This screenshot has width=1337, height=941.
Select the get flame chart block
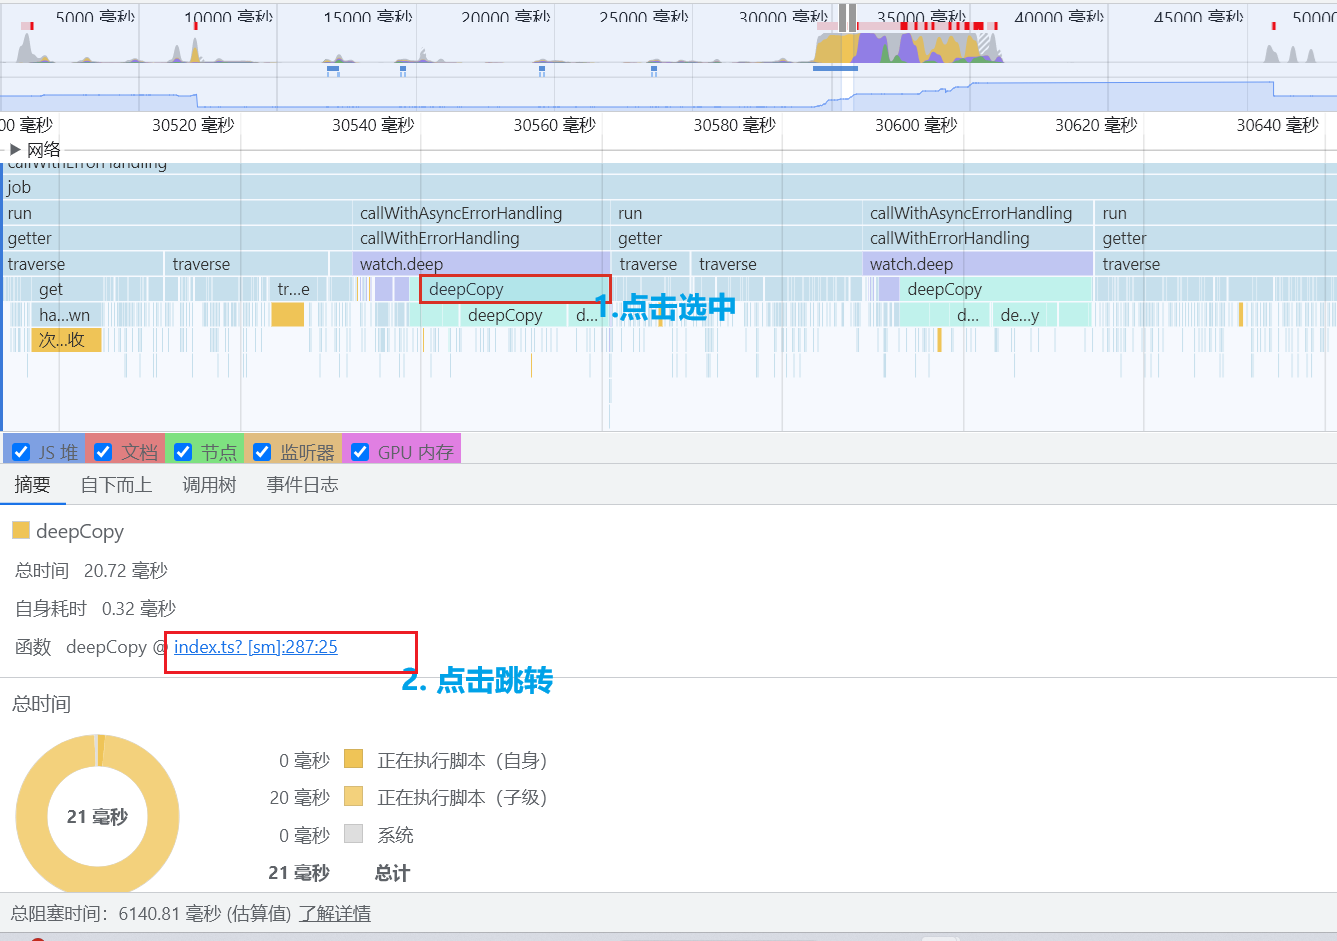click(x=50, y=289)
